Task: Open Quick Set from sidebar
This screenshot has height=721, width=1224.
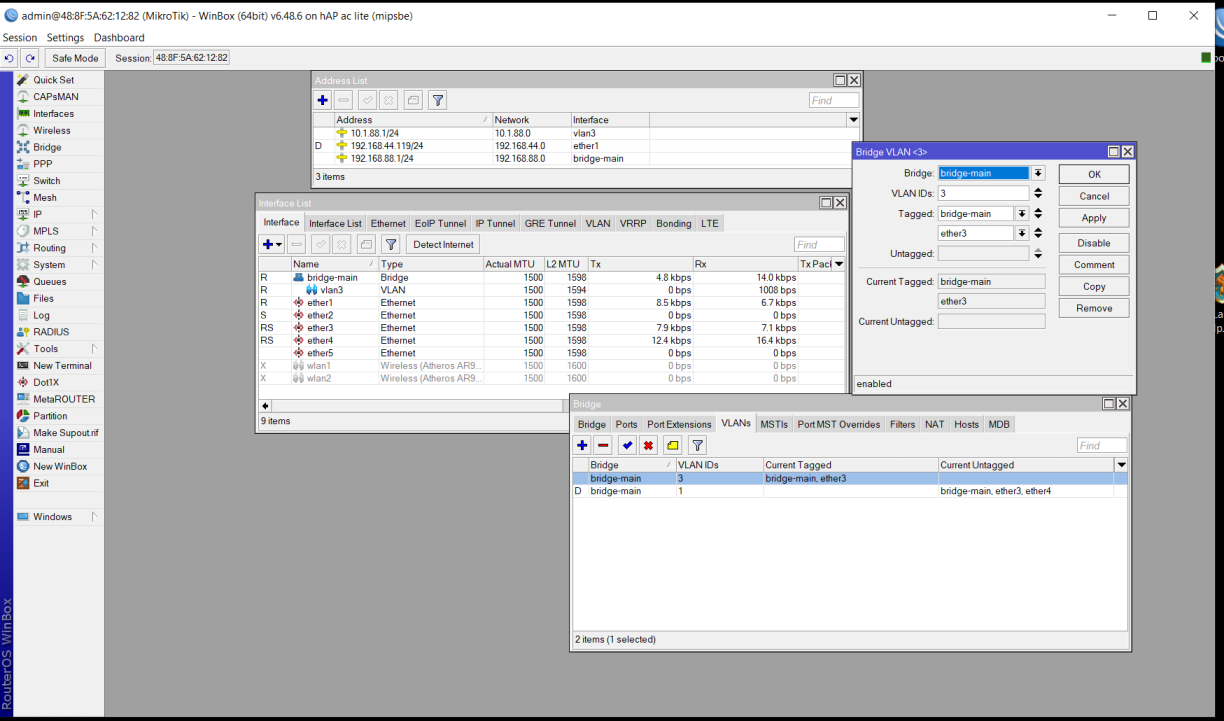Action: pos(52,80)
